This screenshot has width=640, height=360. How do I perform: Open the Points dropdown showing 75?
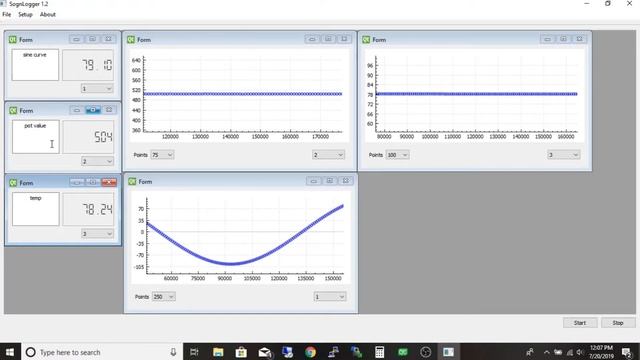click(162, 155)
